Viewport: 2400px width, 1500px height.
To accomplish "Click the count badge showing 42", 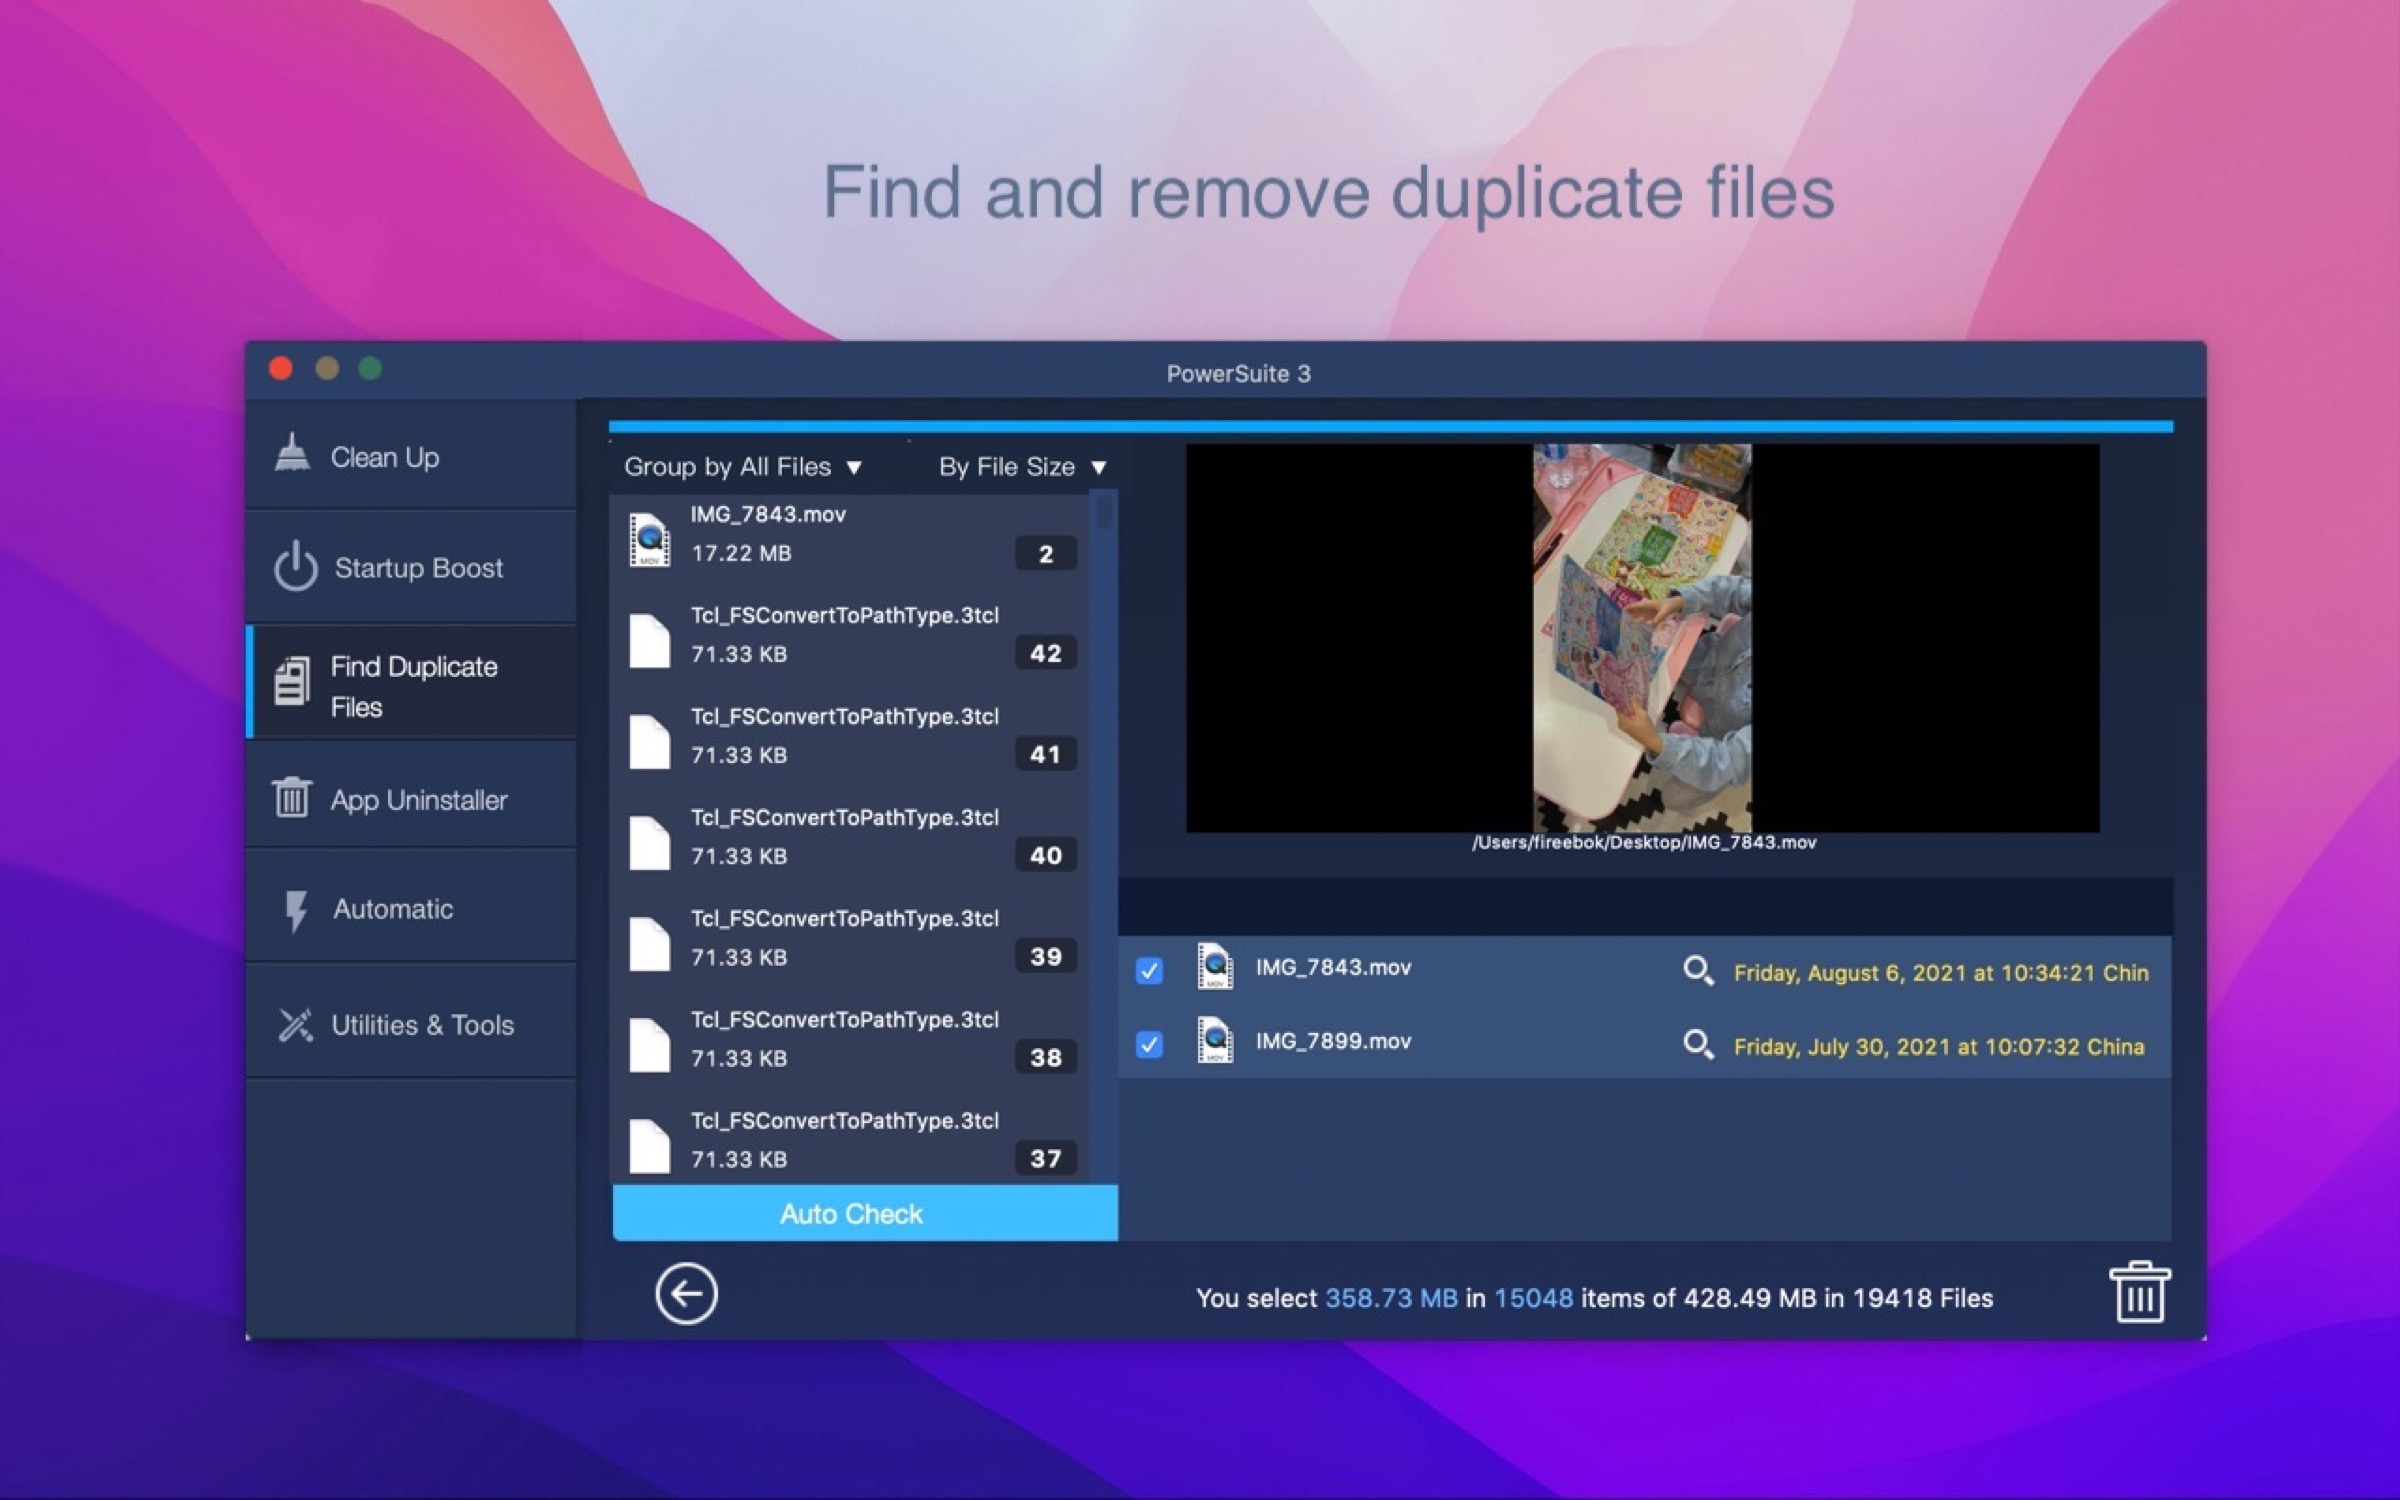I will coord(1046,653).
